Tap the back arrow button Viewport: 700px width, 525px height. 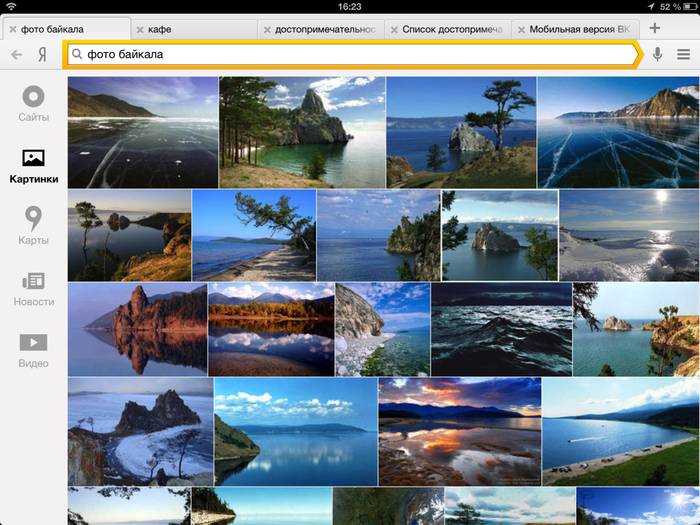[x=17, y=54]
